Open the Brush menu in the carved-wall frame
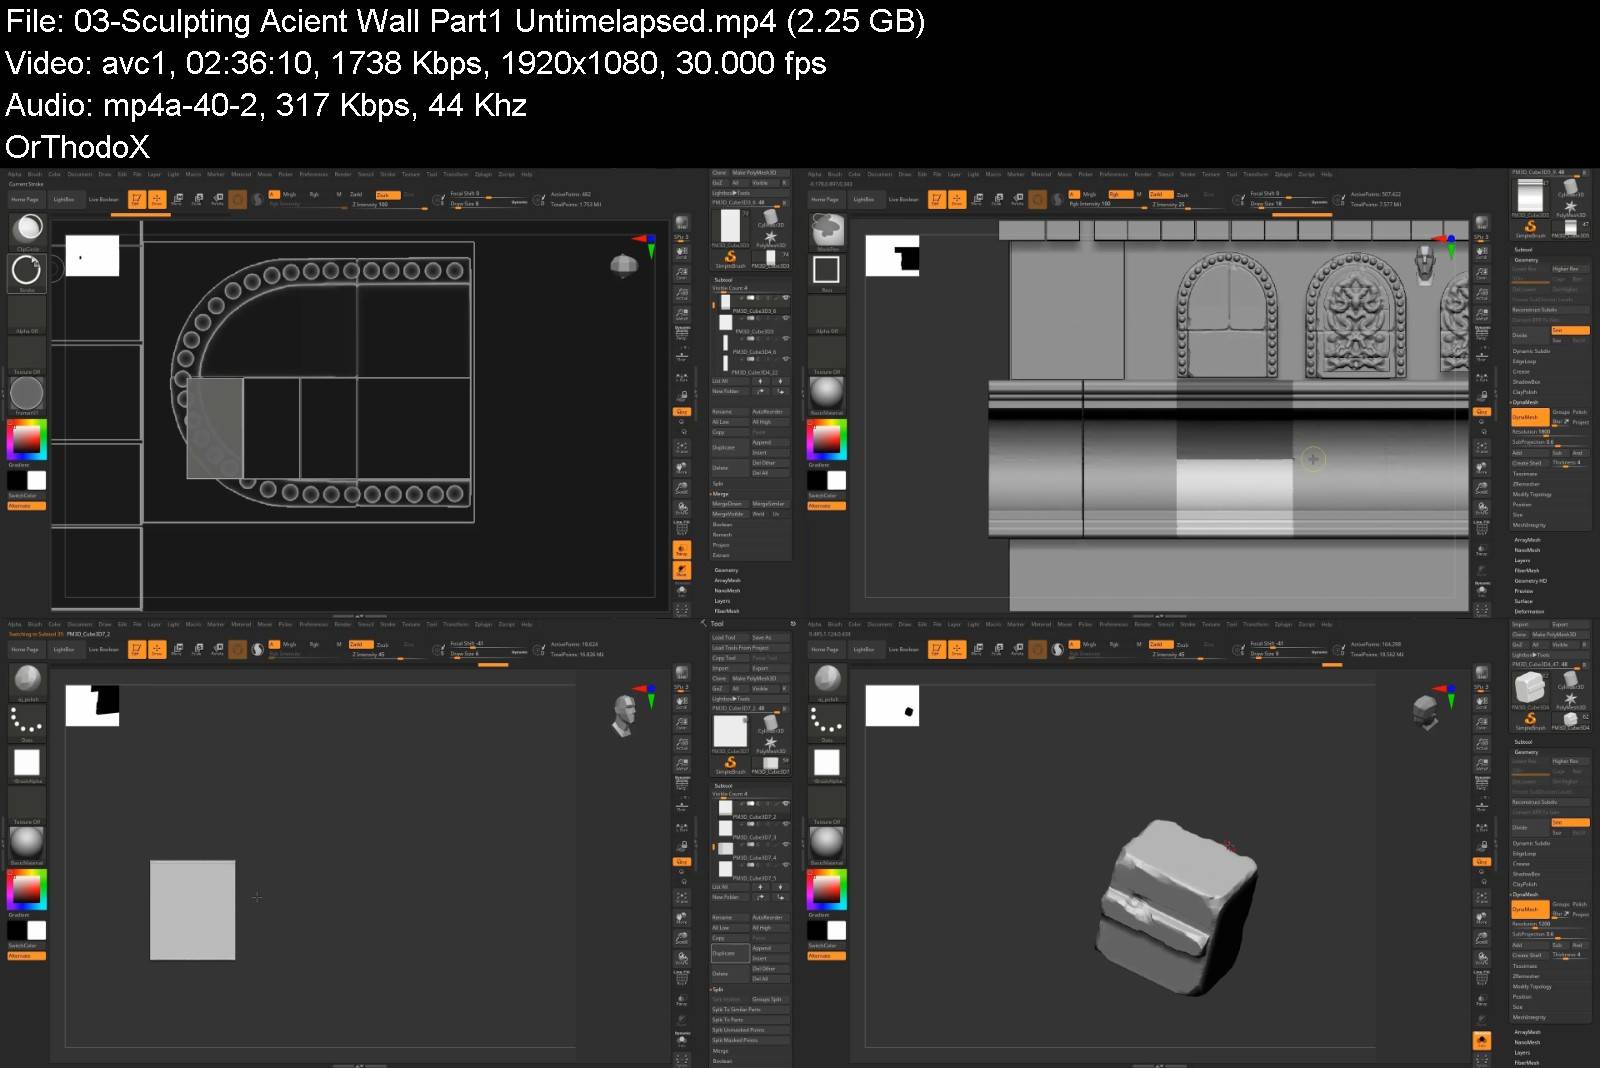Viewport: 1600px width, 1068px height. 835,174
